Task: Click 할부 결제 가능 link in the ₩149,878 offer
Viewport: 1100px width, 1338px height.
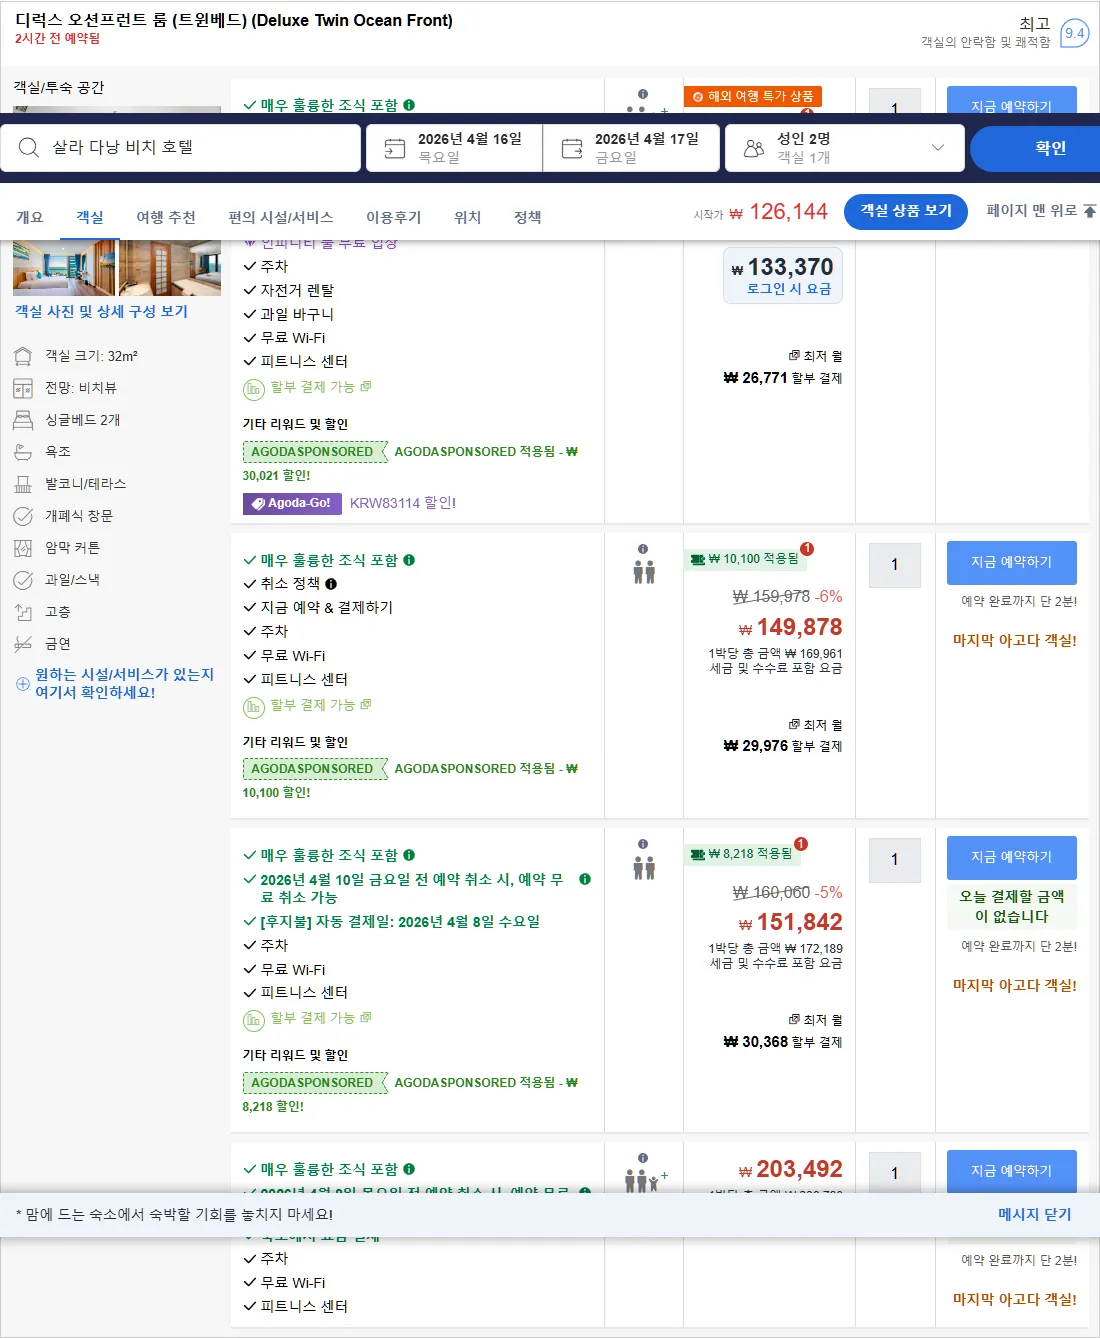Action: click(x=321, y=705)
